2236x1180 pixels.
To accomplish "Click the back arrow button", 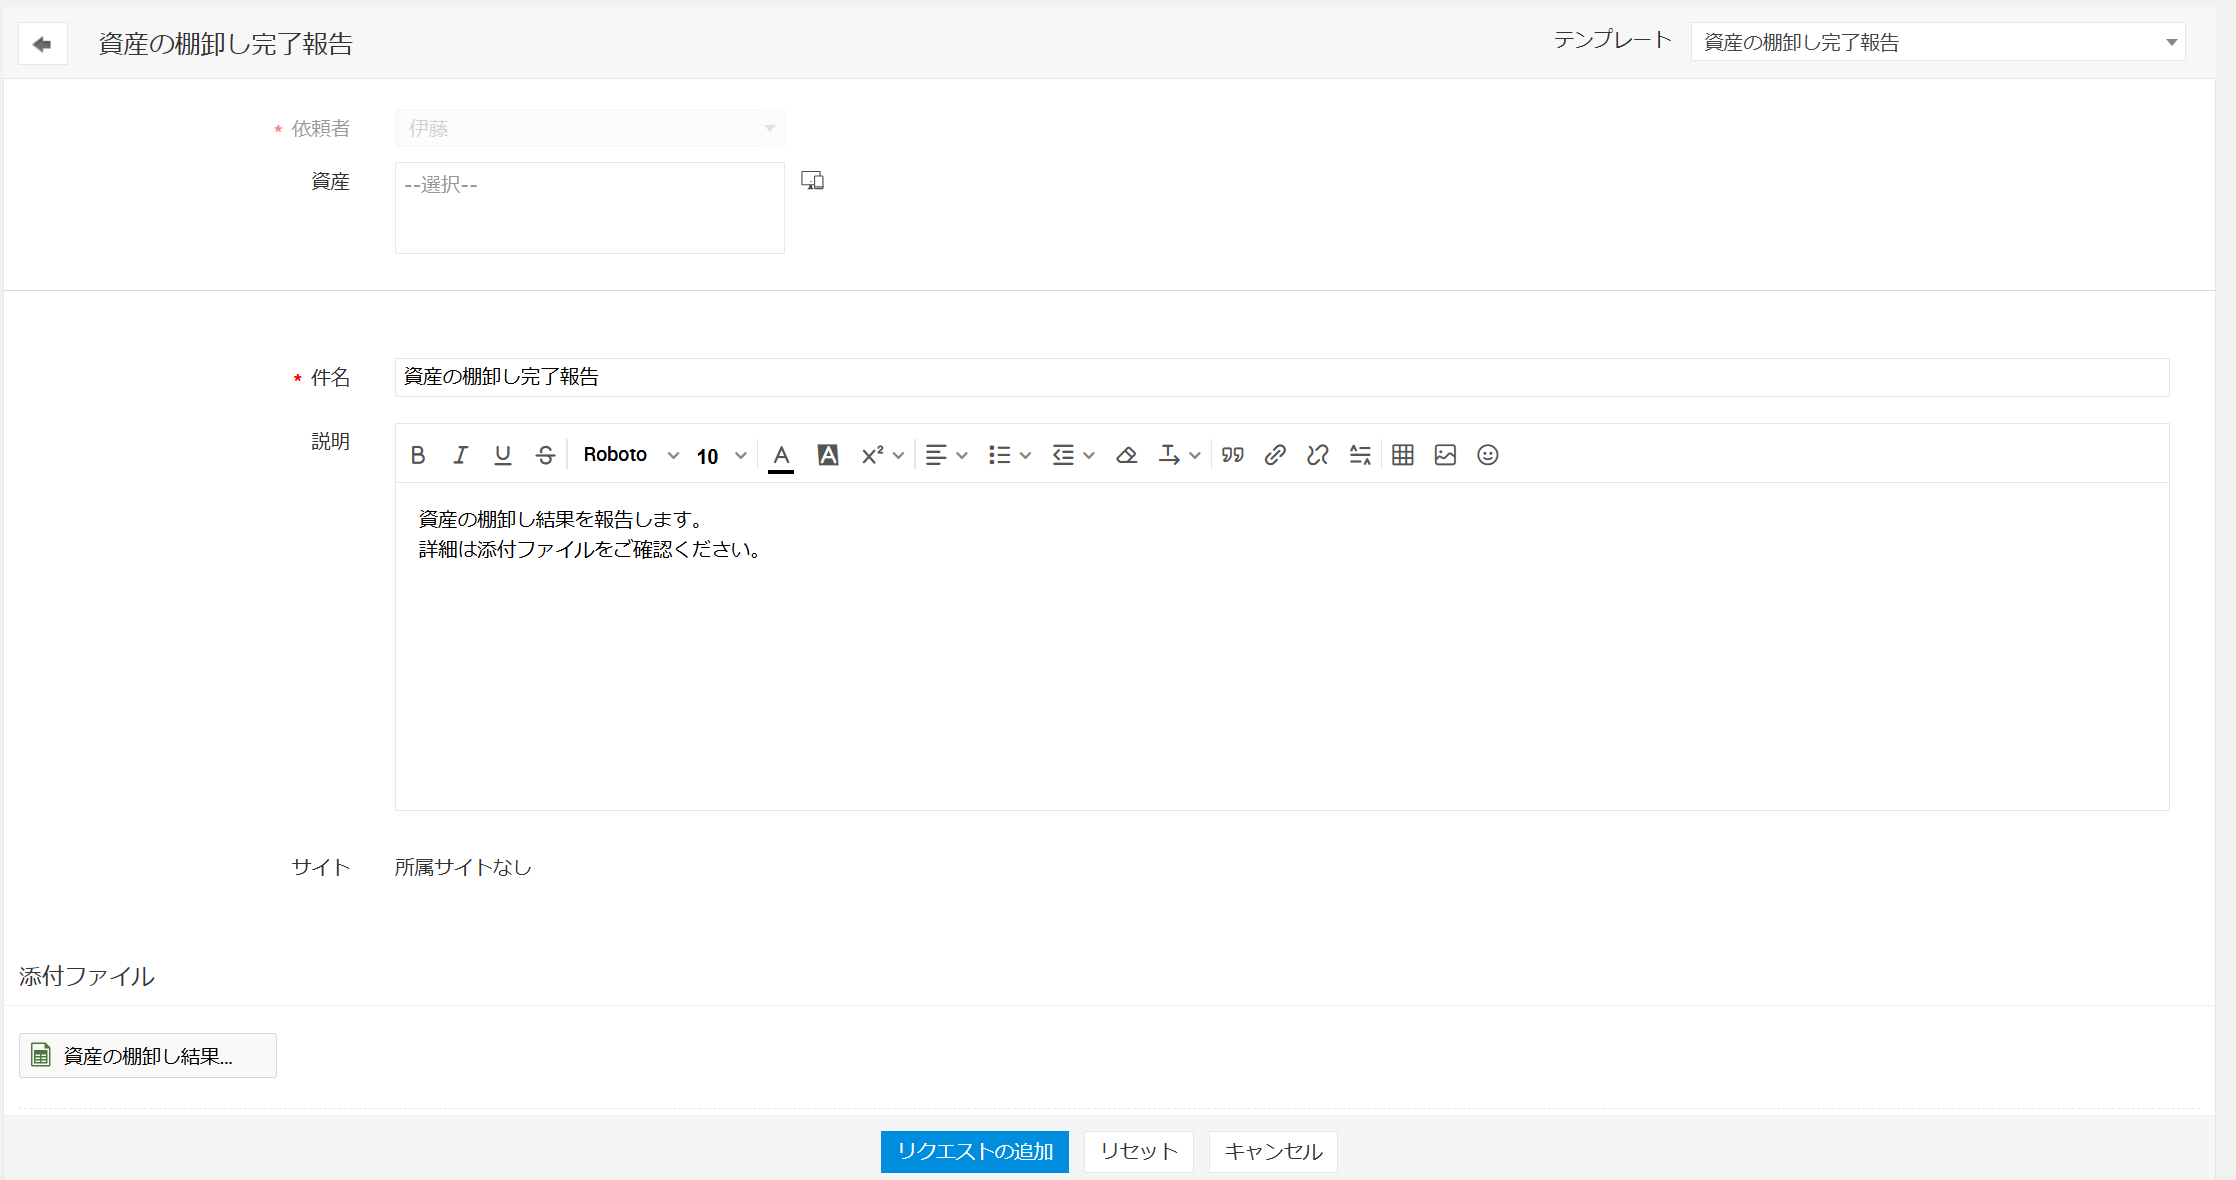I will coord(42,44).
